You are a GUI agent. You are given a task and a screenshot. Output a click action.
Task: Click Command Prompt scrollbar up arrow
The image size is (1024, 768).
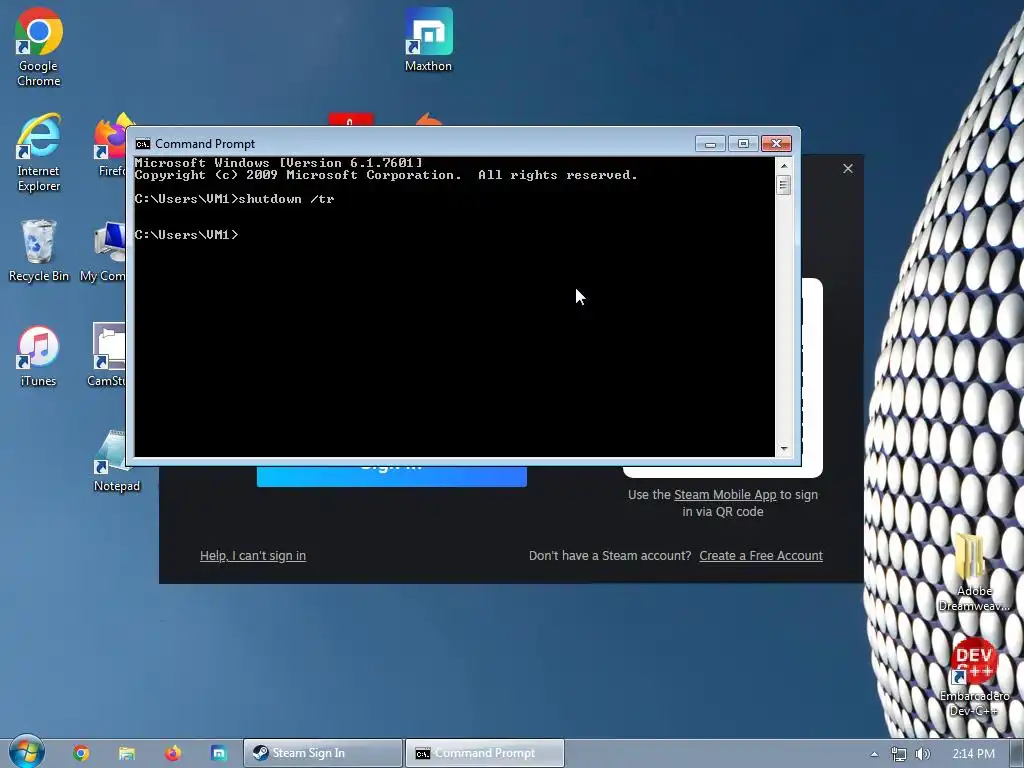pos(784,166)
